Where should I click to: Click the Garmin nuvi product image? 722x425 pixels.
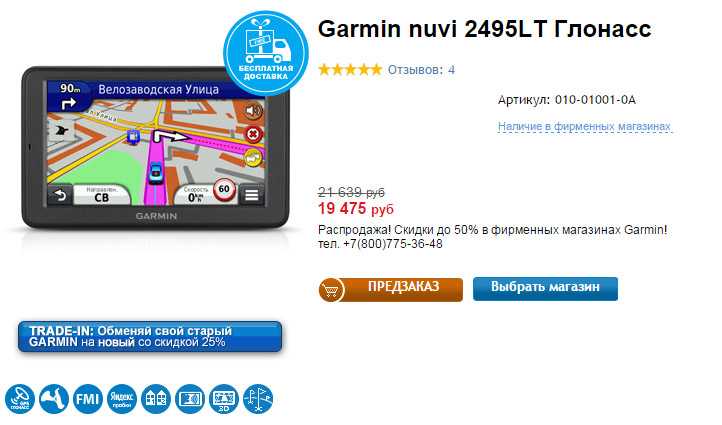click(x=156, y=148)
